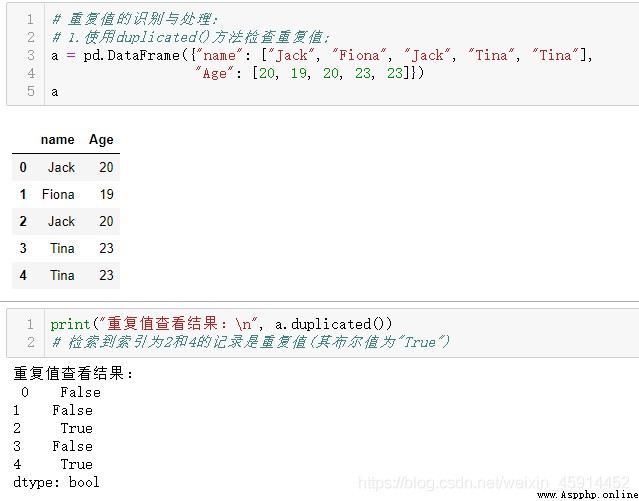639x501 pixels.
Task: Select row index 0 in the output table
Action: [x=23, y=167]
